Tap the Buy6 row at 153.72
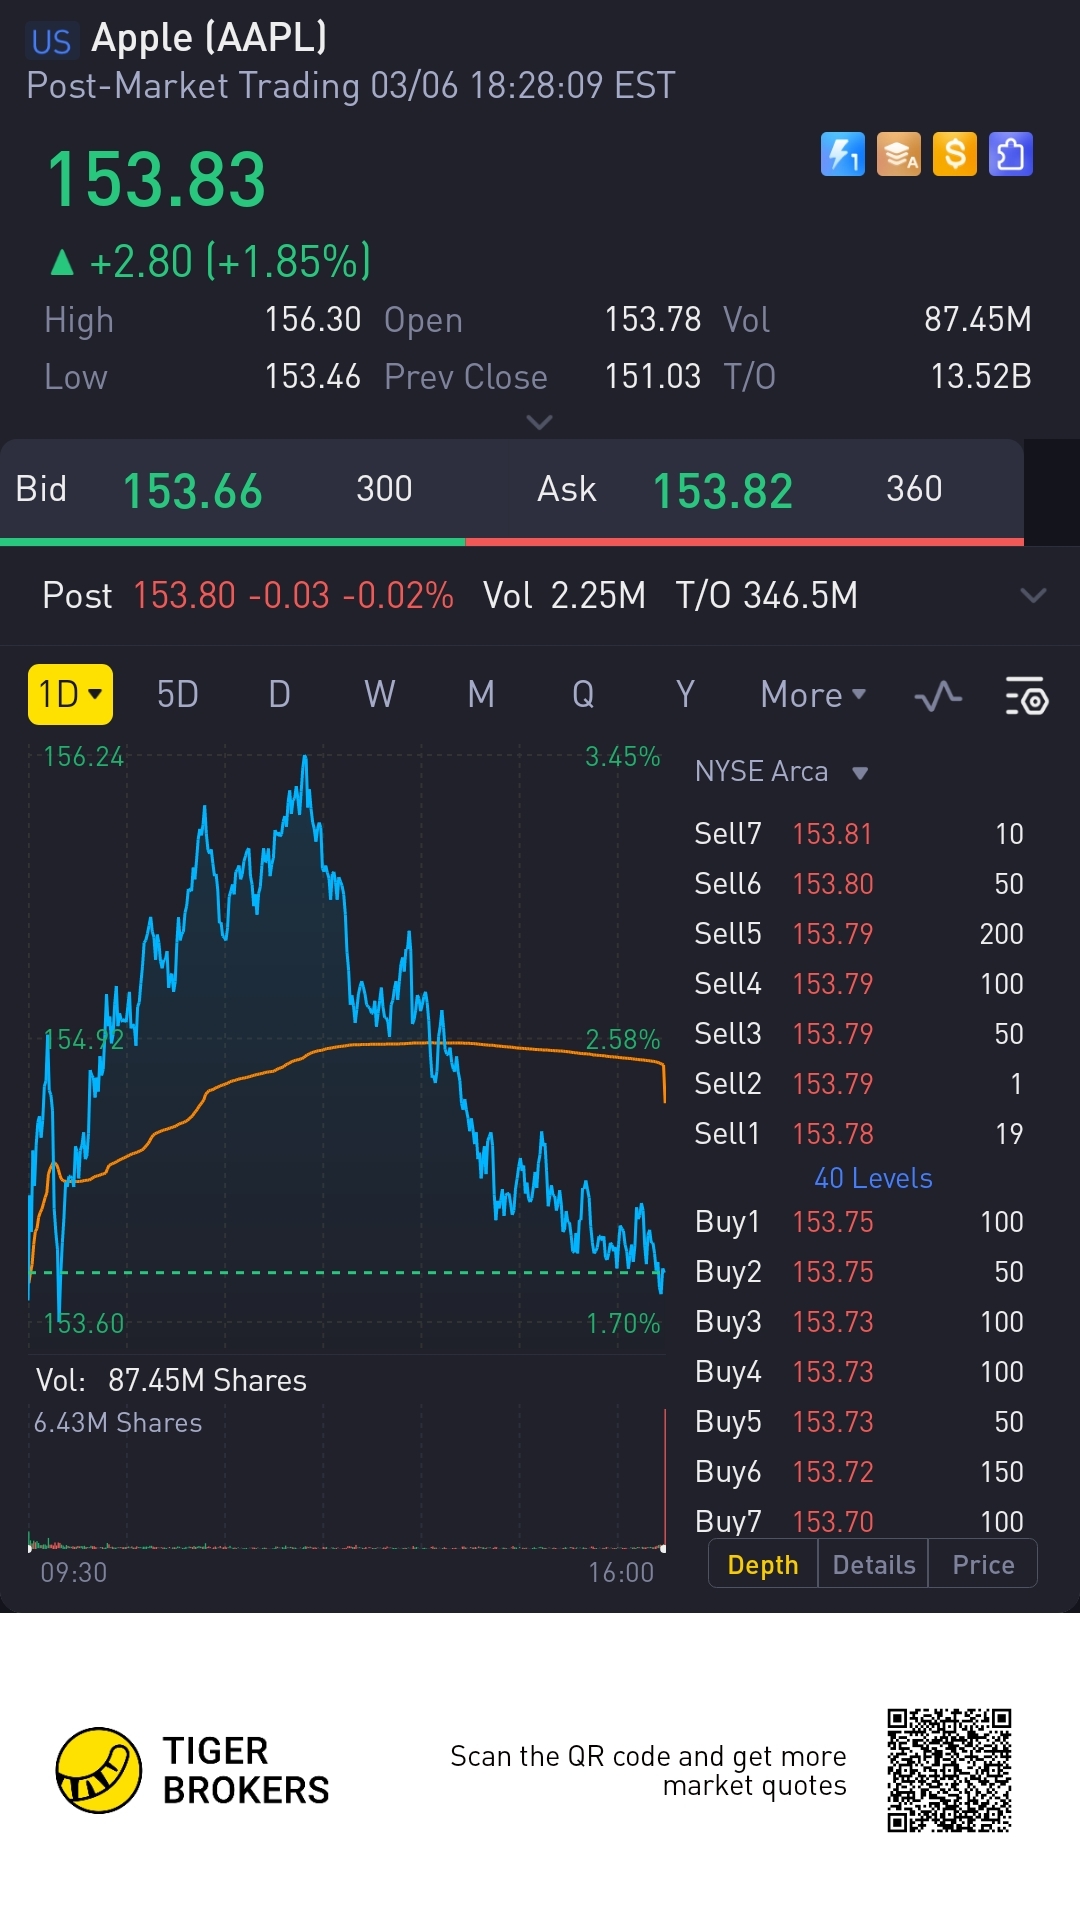This screenshot has width=1080, height=1929. click(859, 1472)
